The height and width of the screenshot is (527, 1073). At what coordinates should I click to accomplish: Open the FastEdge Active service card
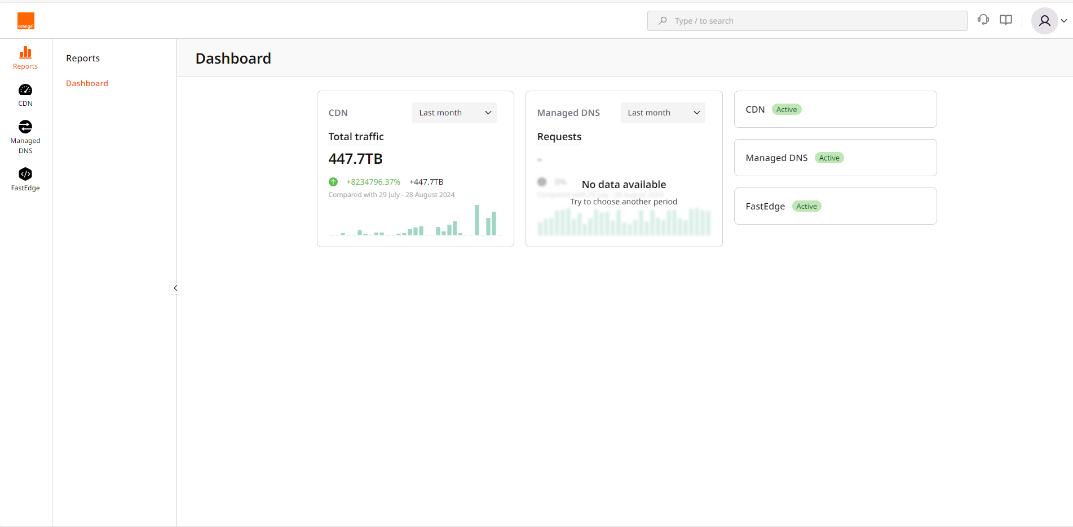click(x=835, y=206)
